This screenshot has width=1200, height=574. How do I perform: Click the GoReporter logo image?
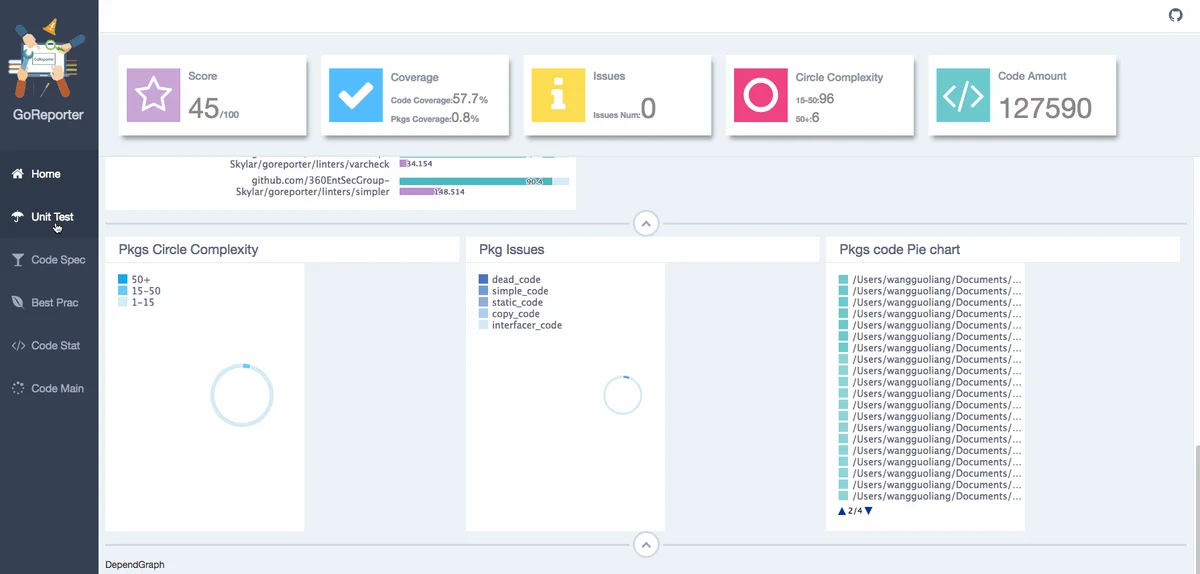47,57
